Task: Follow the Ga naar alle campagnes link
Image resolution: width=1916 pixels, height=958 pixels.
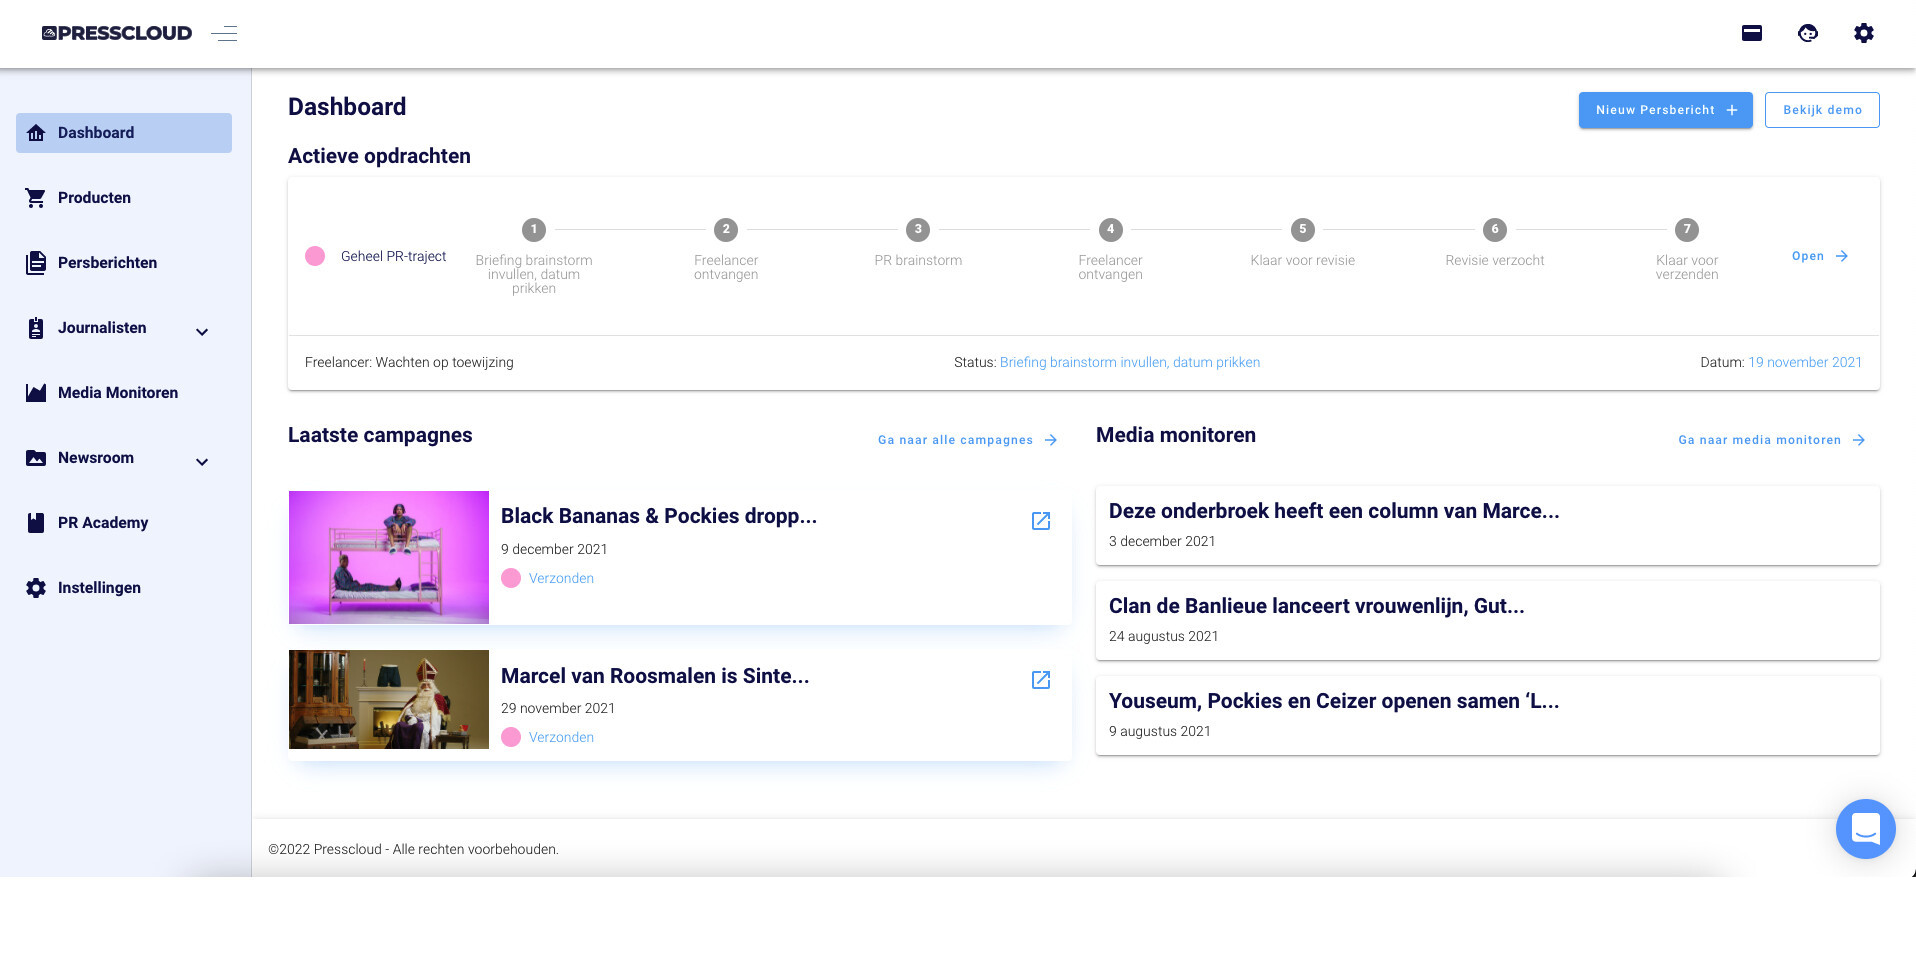Action: click(966, 440)
